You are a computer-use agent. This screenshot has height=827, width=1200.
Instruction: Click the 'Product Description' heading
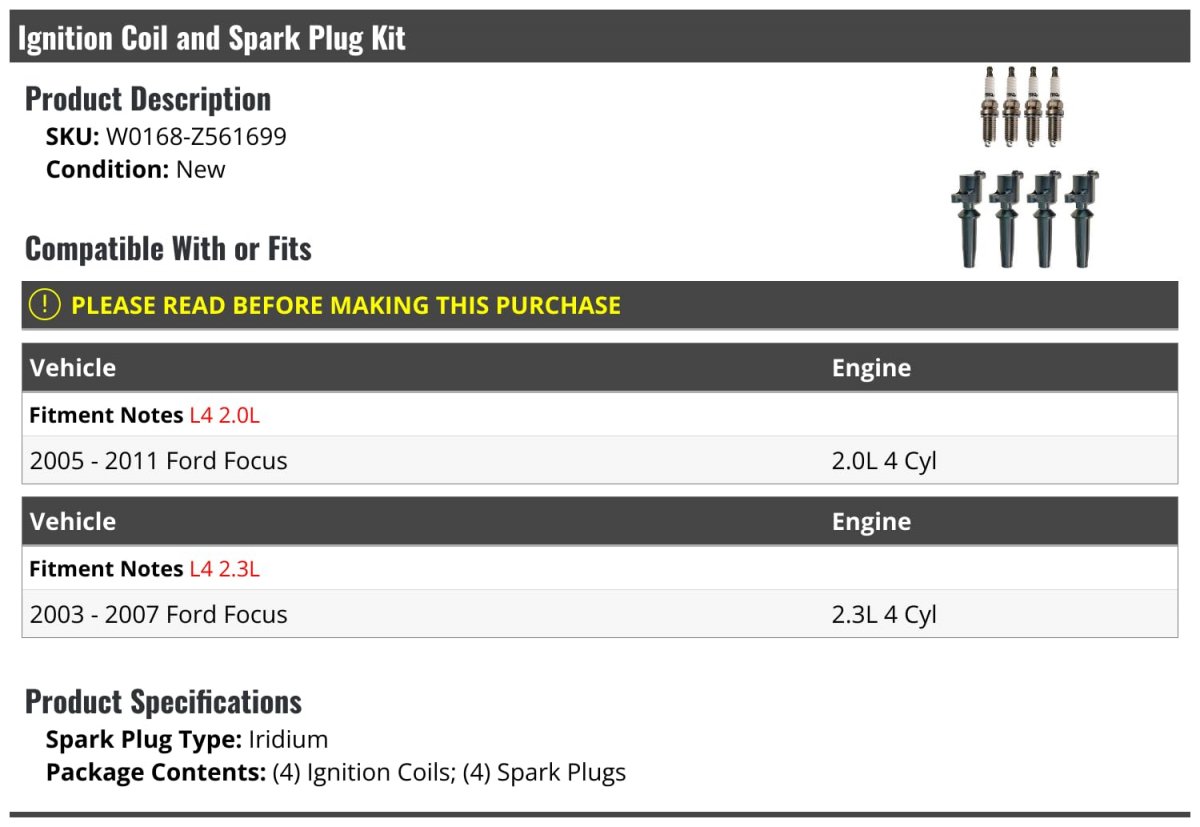148,99
